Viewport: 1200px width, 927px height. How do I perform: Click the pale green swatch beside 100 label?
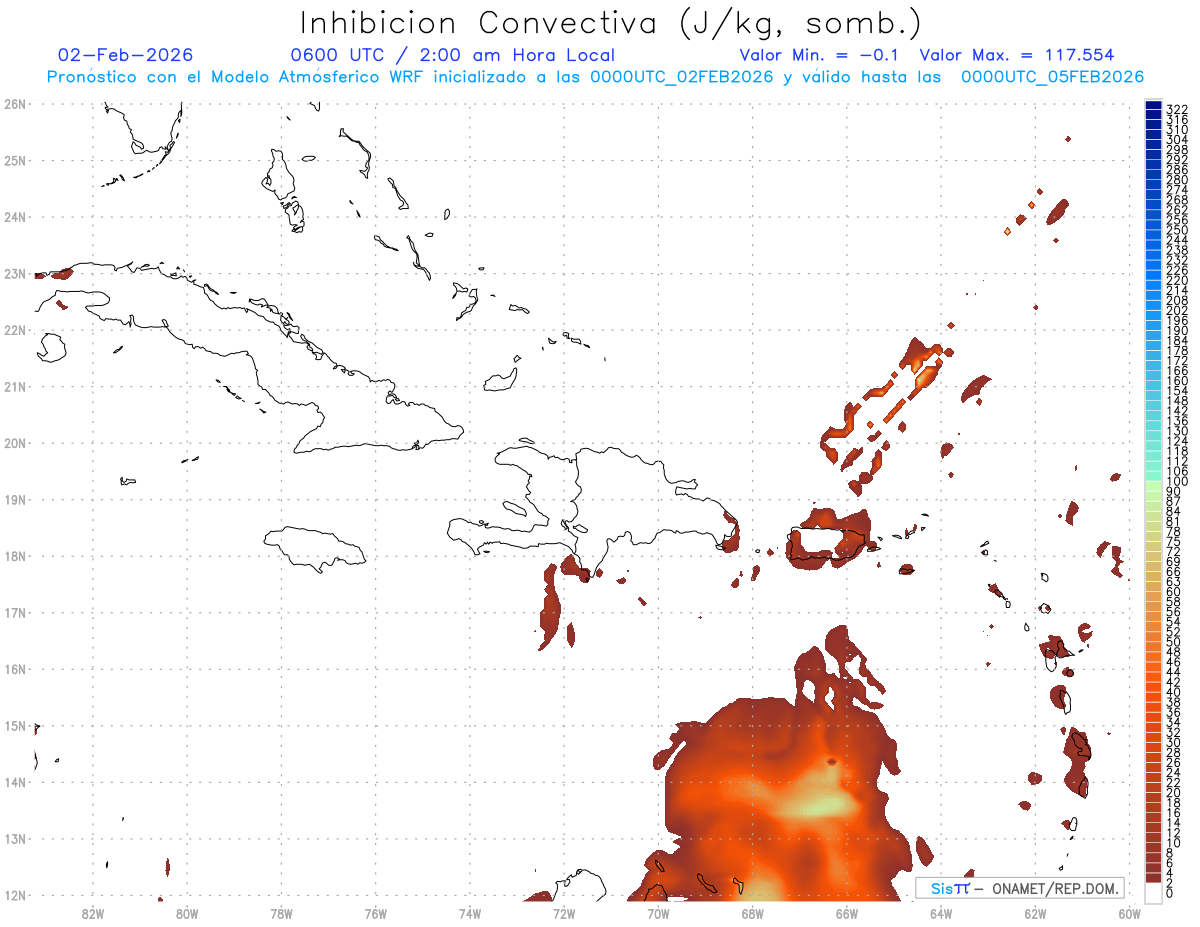click(x=1153, y=485)
